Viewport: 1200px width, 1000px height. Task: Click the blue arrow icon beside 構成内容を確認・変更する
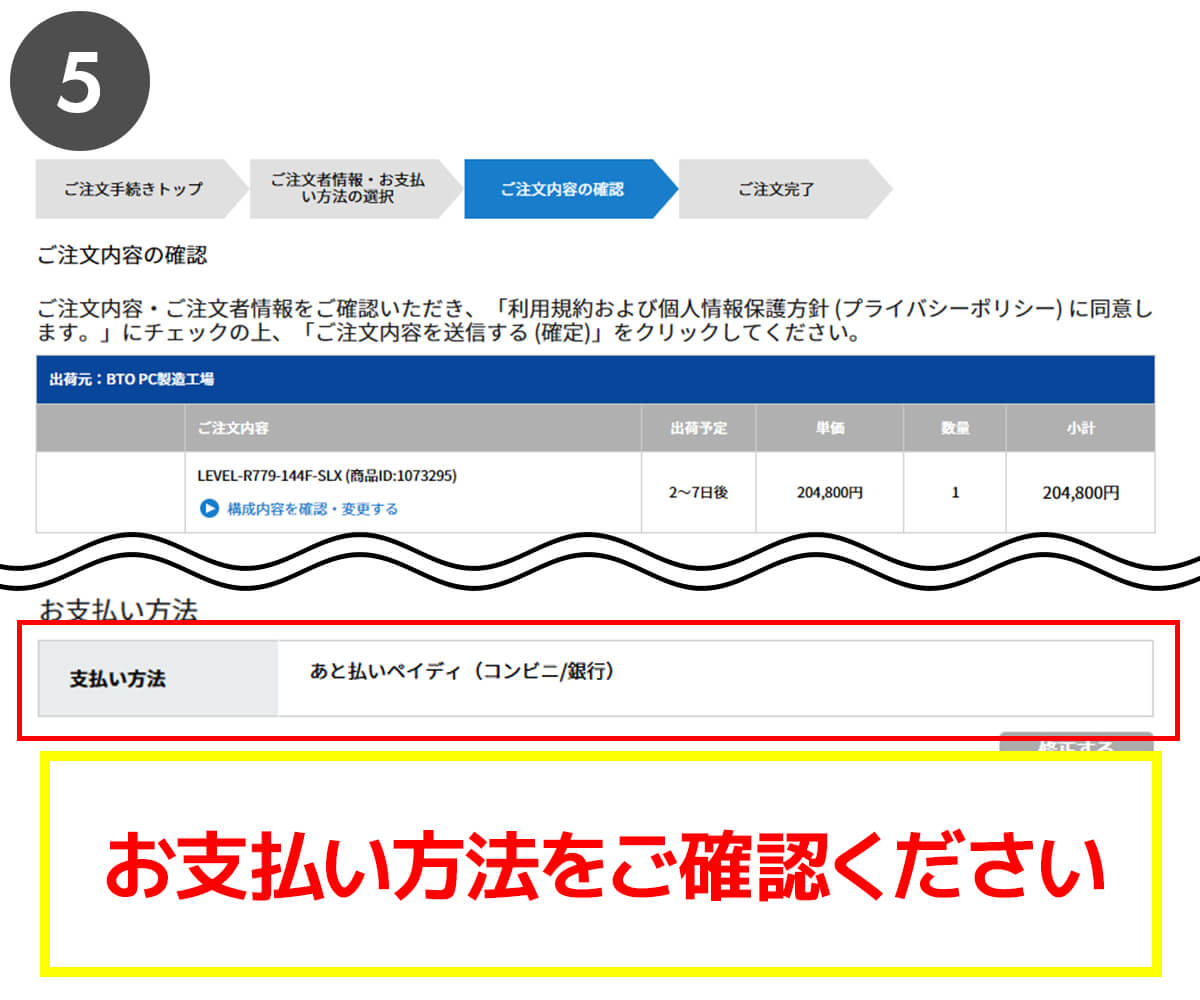tap(209, 508)
